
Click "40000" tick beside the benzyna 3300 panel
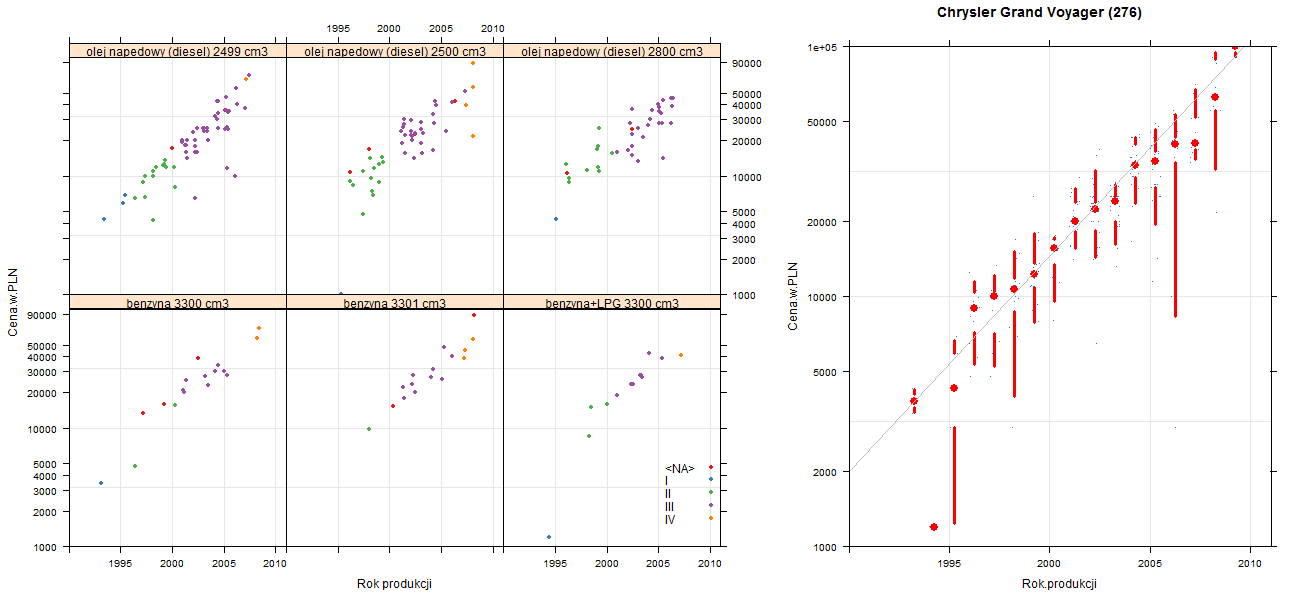coord(43,357)
